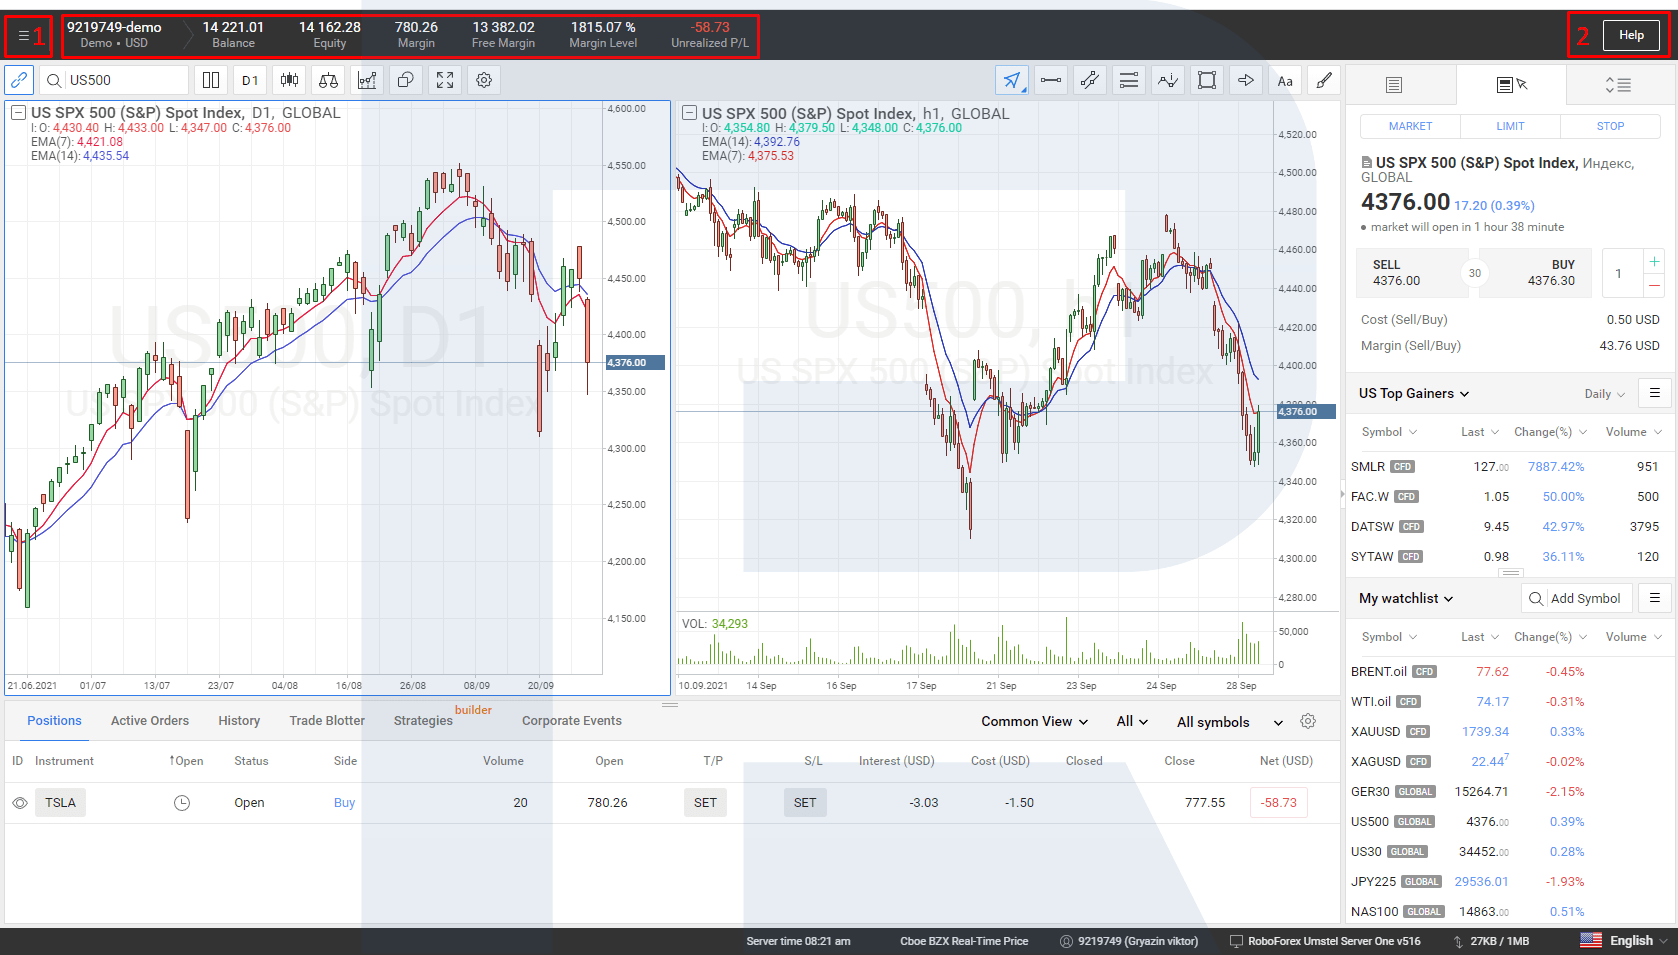Screen dimensions: 1678x955
Task: Toggle the chart link icon
Action: (19, 80)
